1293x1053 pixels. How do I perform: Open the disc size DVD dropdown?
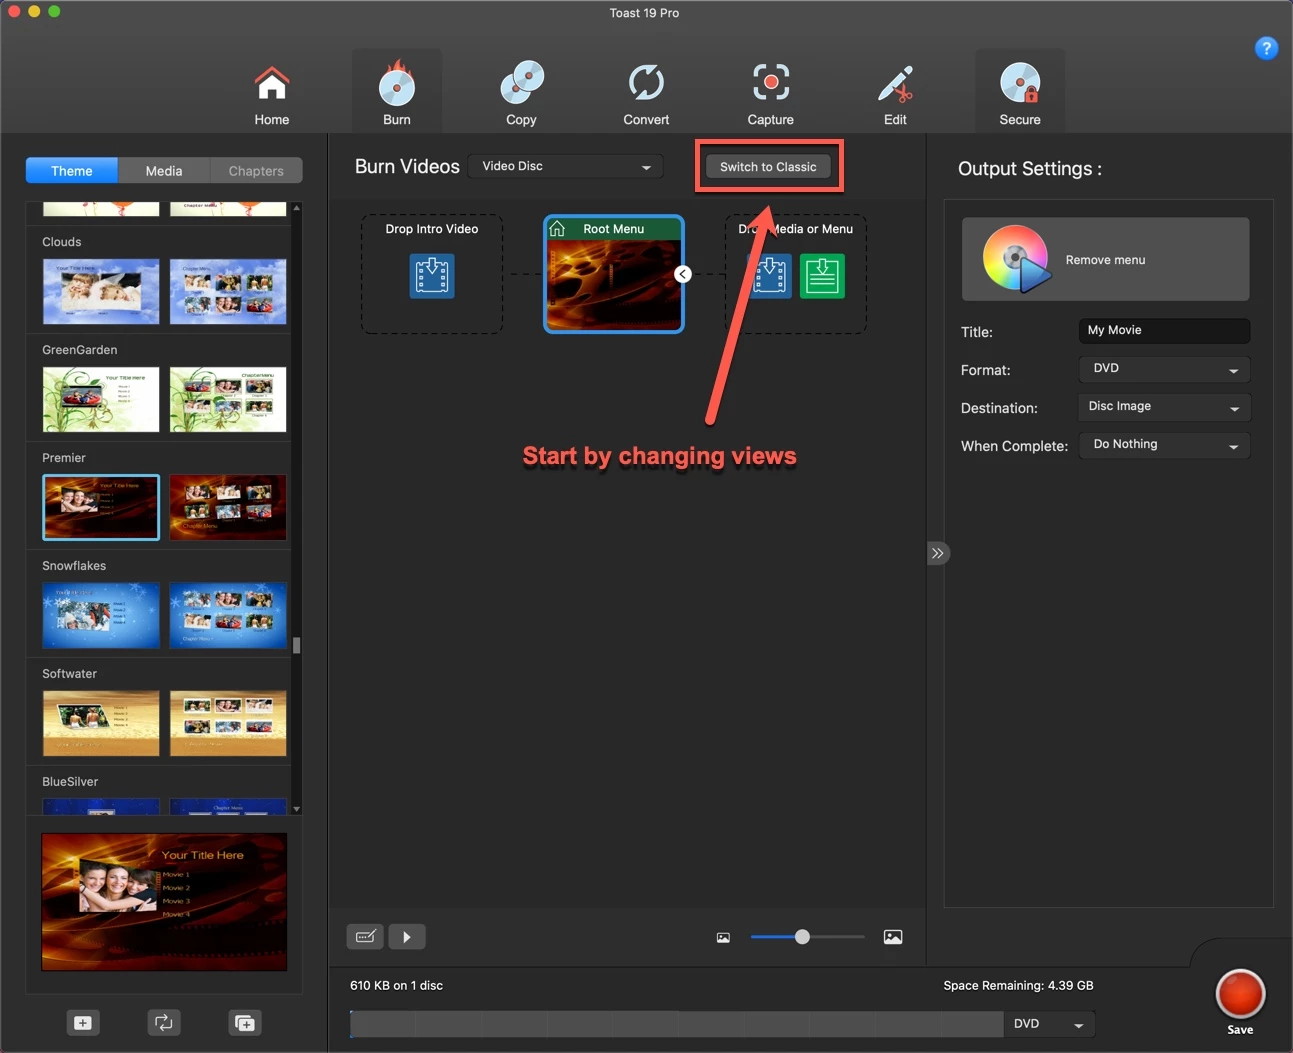coord(1049,1024)
